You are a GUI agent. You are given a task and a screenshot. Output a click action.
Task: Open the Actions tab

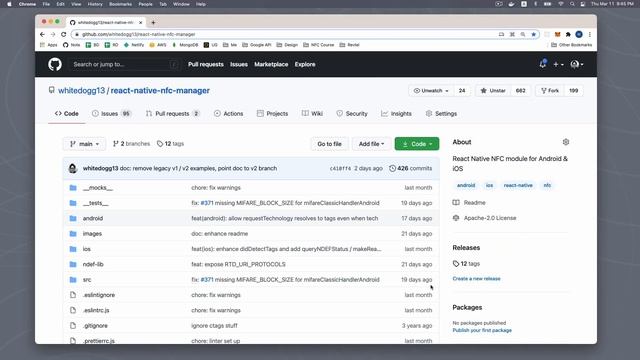(229, 113)
